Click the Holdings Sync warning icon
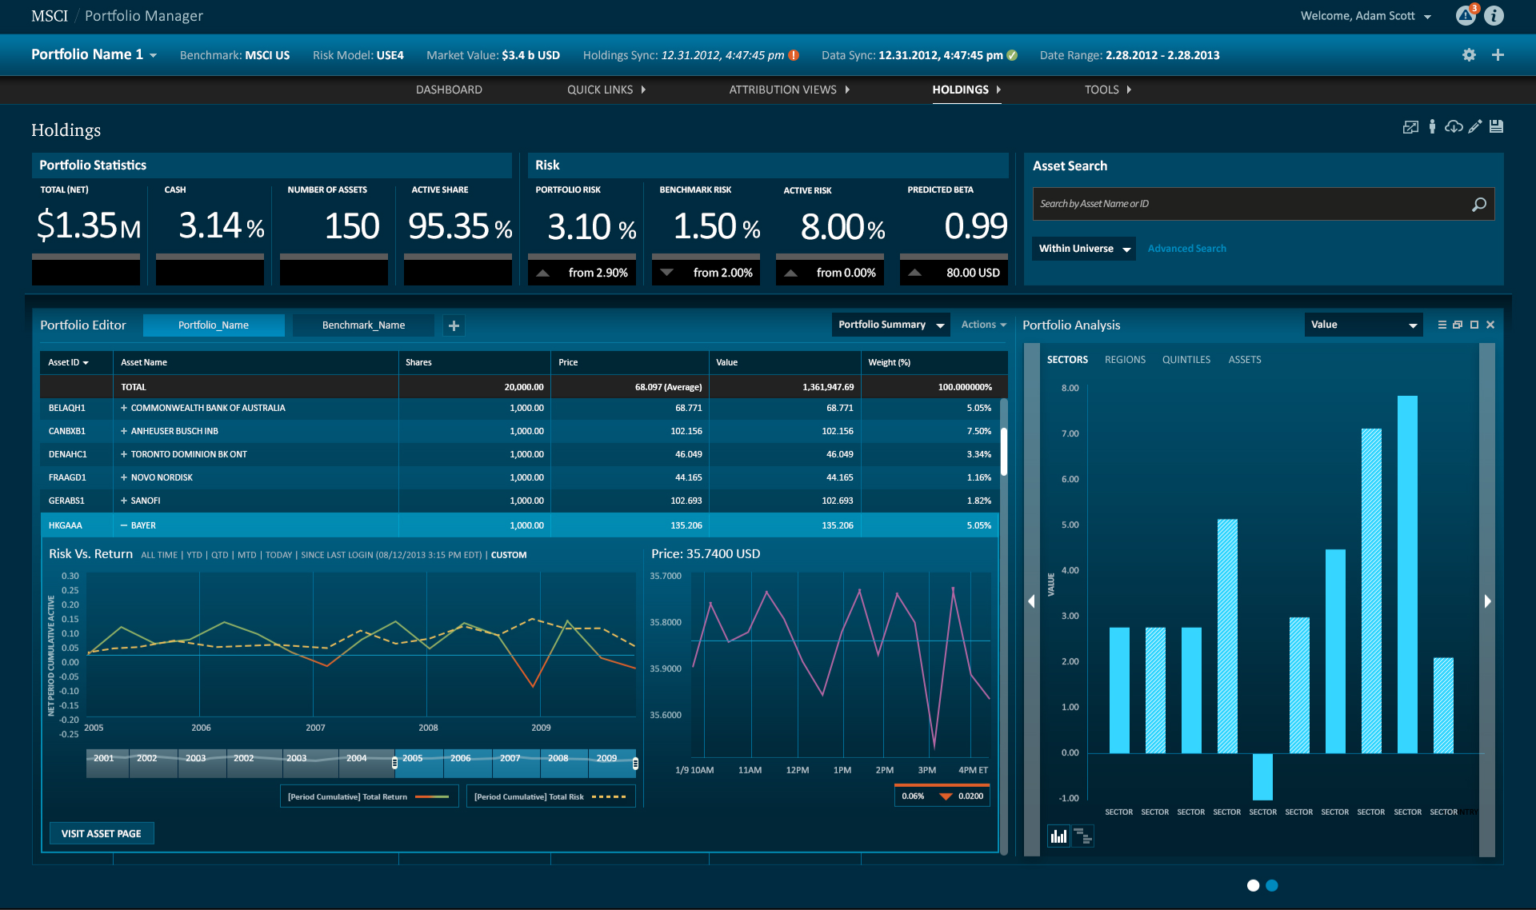Screen dimensions: 1536x910 [x=794, y=55]
